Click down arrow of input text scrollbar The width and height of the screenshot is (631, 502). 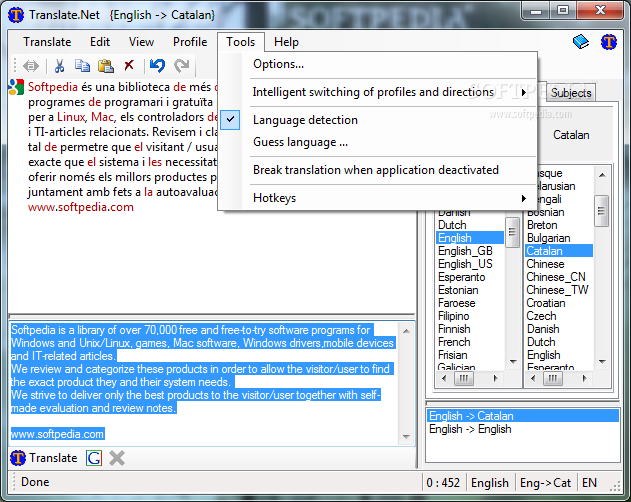tap(406, 437)
